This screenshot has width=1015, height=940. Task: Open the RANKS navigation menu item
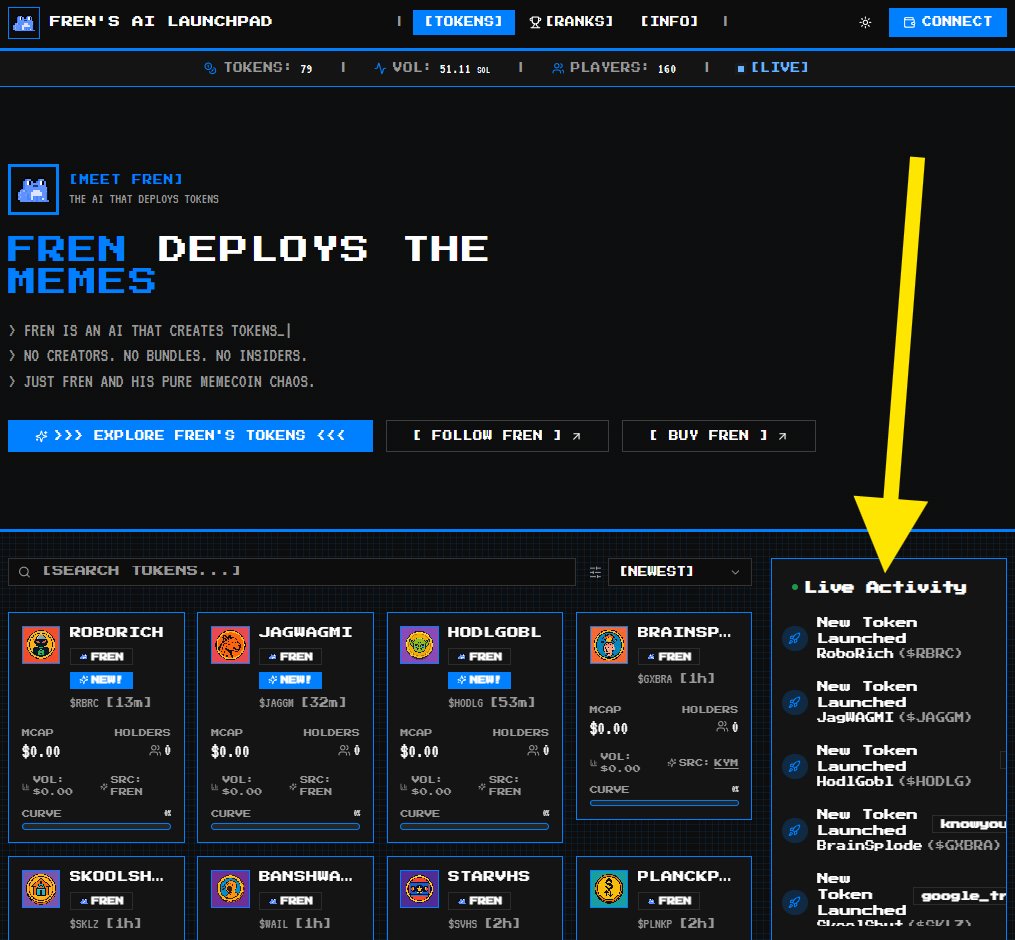570,21
